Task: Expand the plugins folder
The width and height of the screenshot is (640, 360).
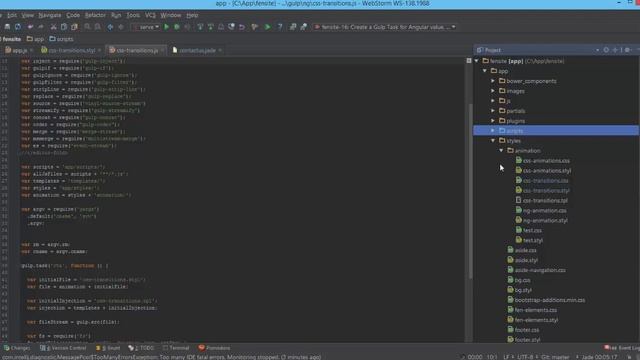Action: tap(493, 121)
